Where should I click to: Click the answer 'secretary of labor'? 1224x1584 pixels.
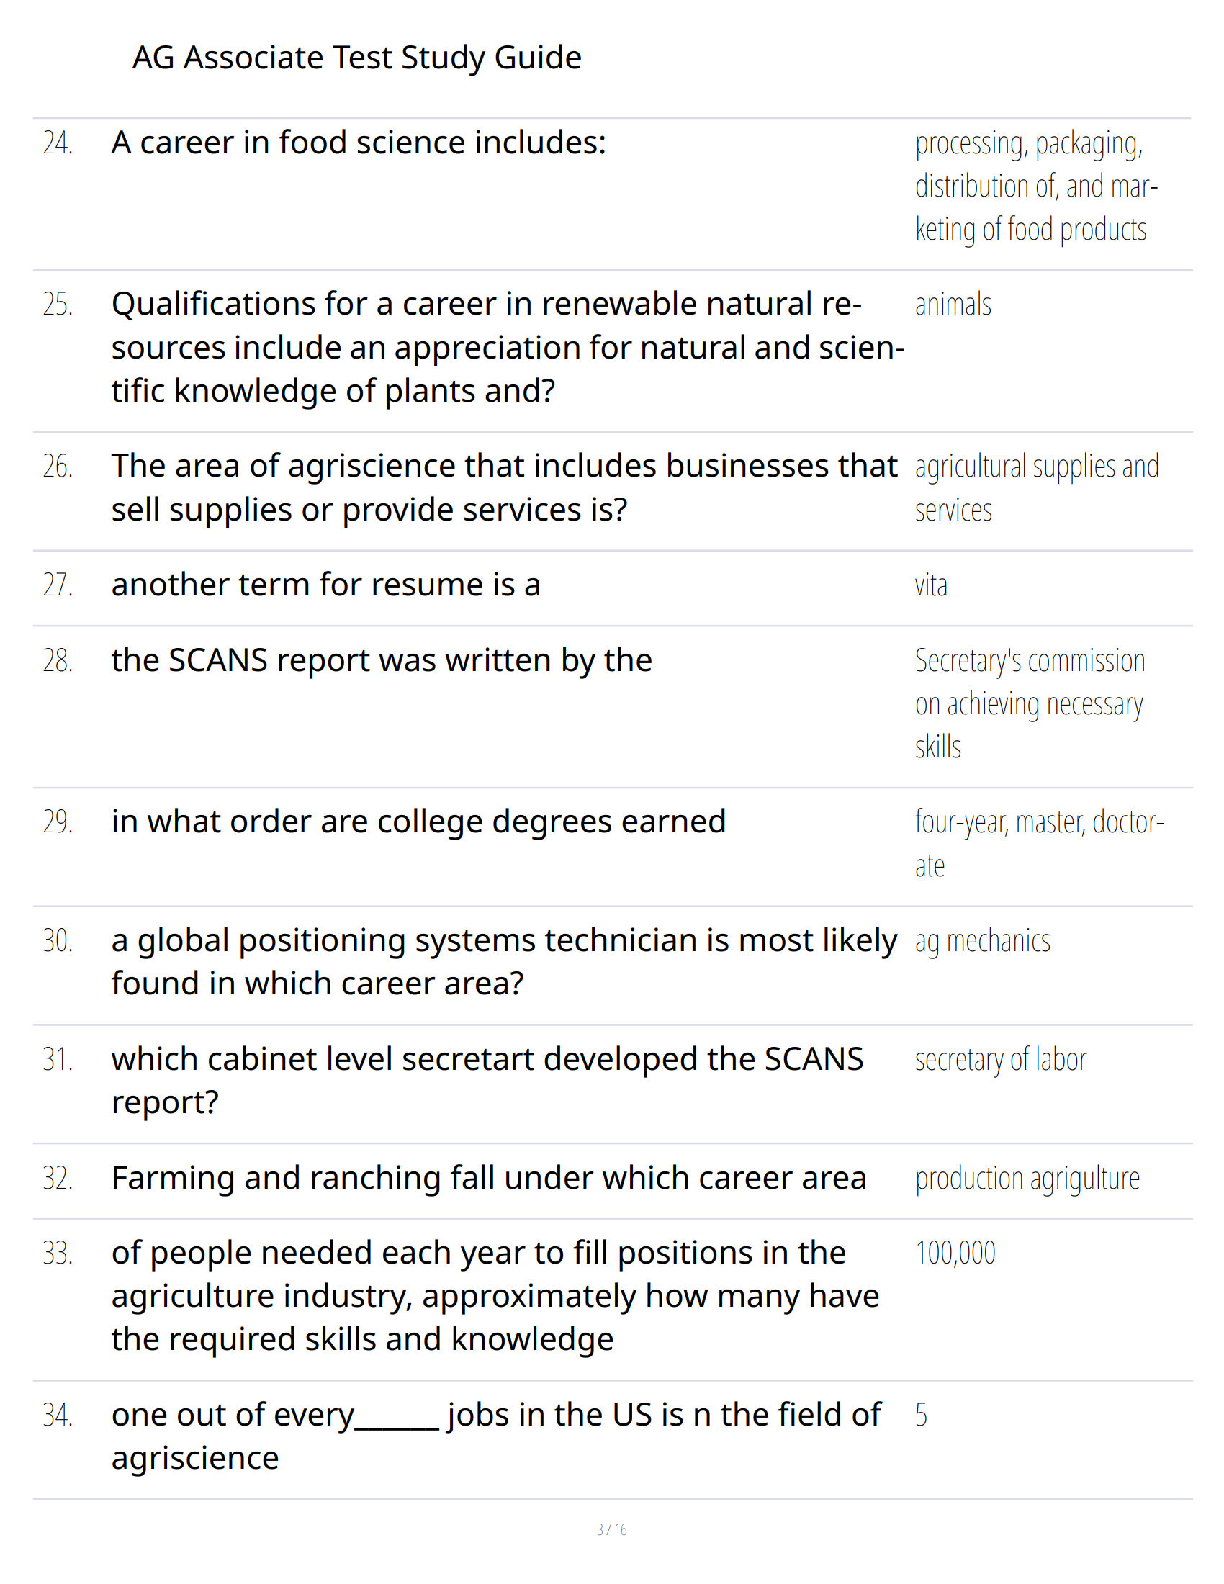click(1000, 1060)
